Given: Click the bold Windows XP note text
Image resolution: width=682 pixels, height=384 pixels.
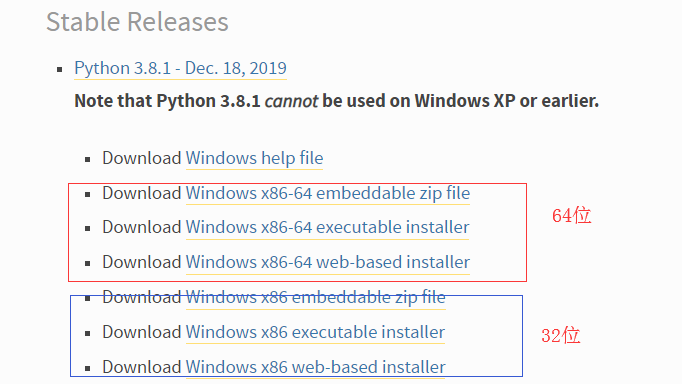Looking at the screenshot, I should point(337,101).
